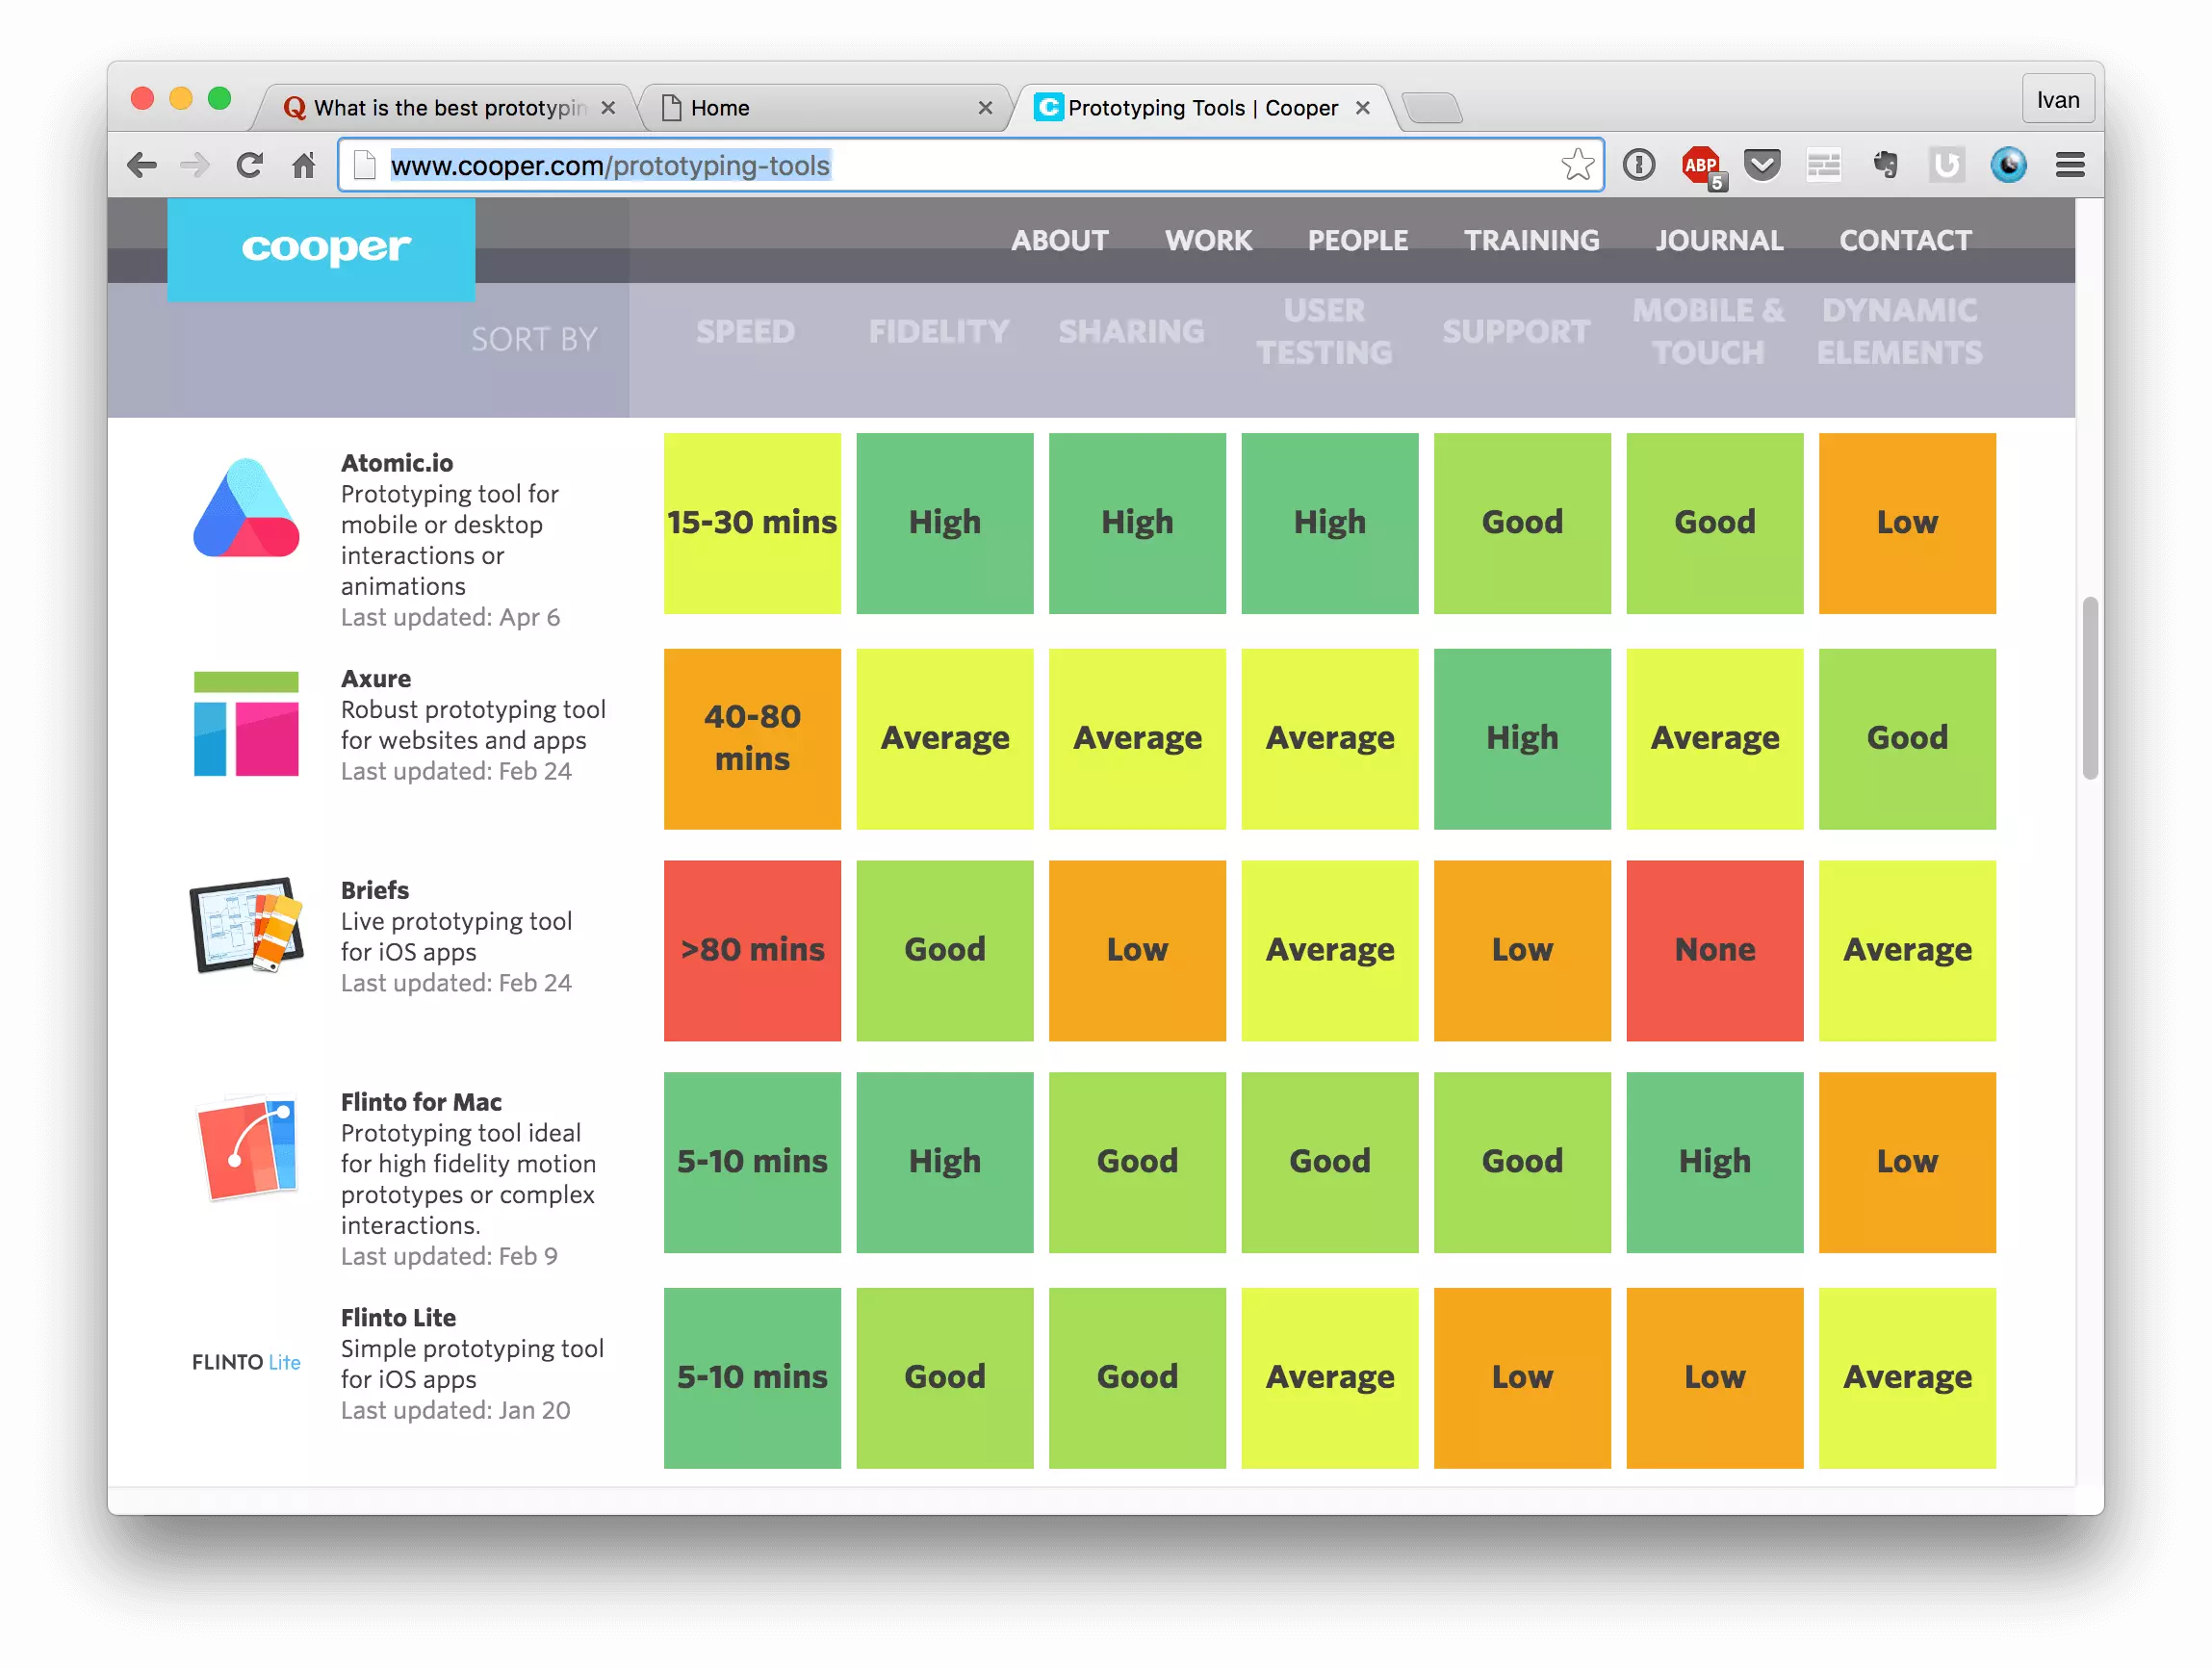Screen dimensions: 2212x1669
Task: Click 'Last updated: Feb 9' text
Action: coord(449,1256)
